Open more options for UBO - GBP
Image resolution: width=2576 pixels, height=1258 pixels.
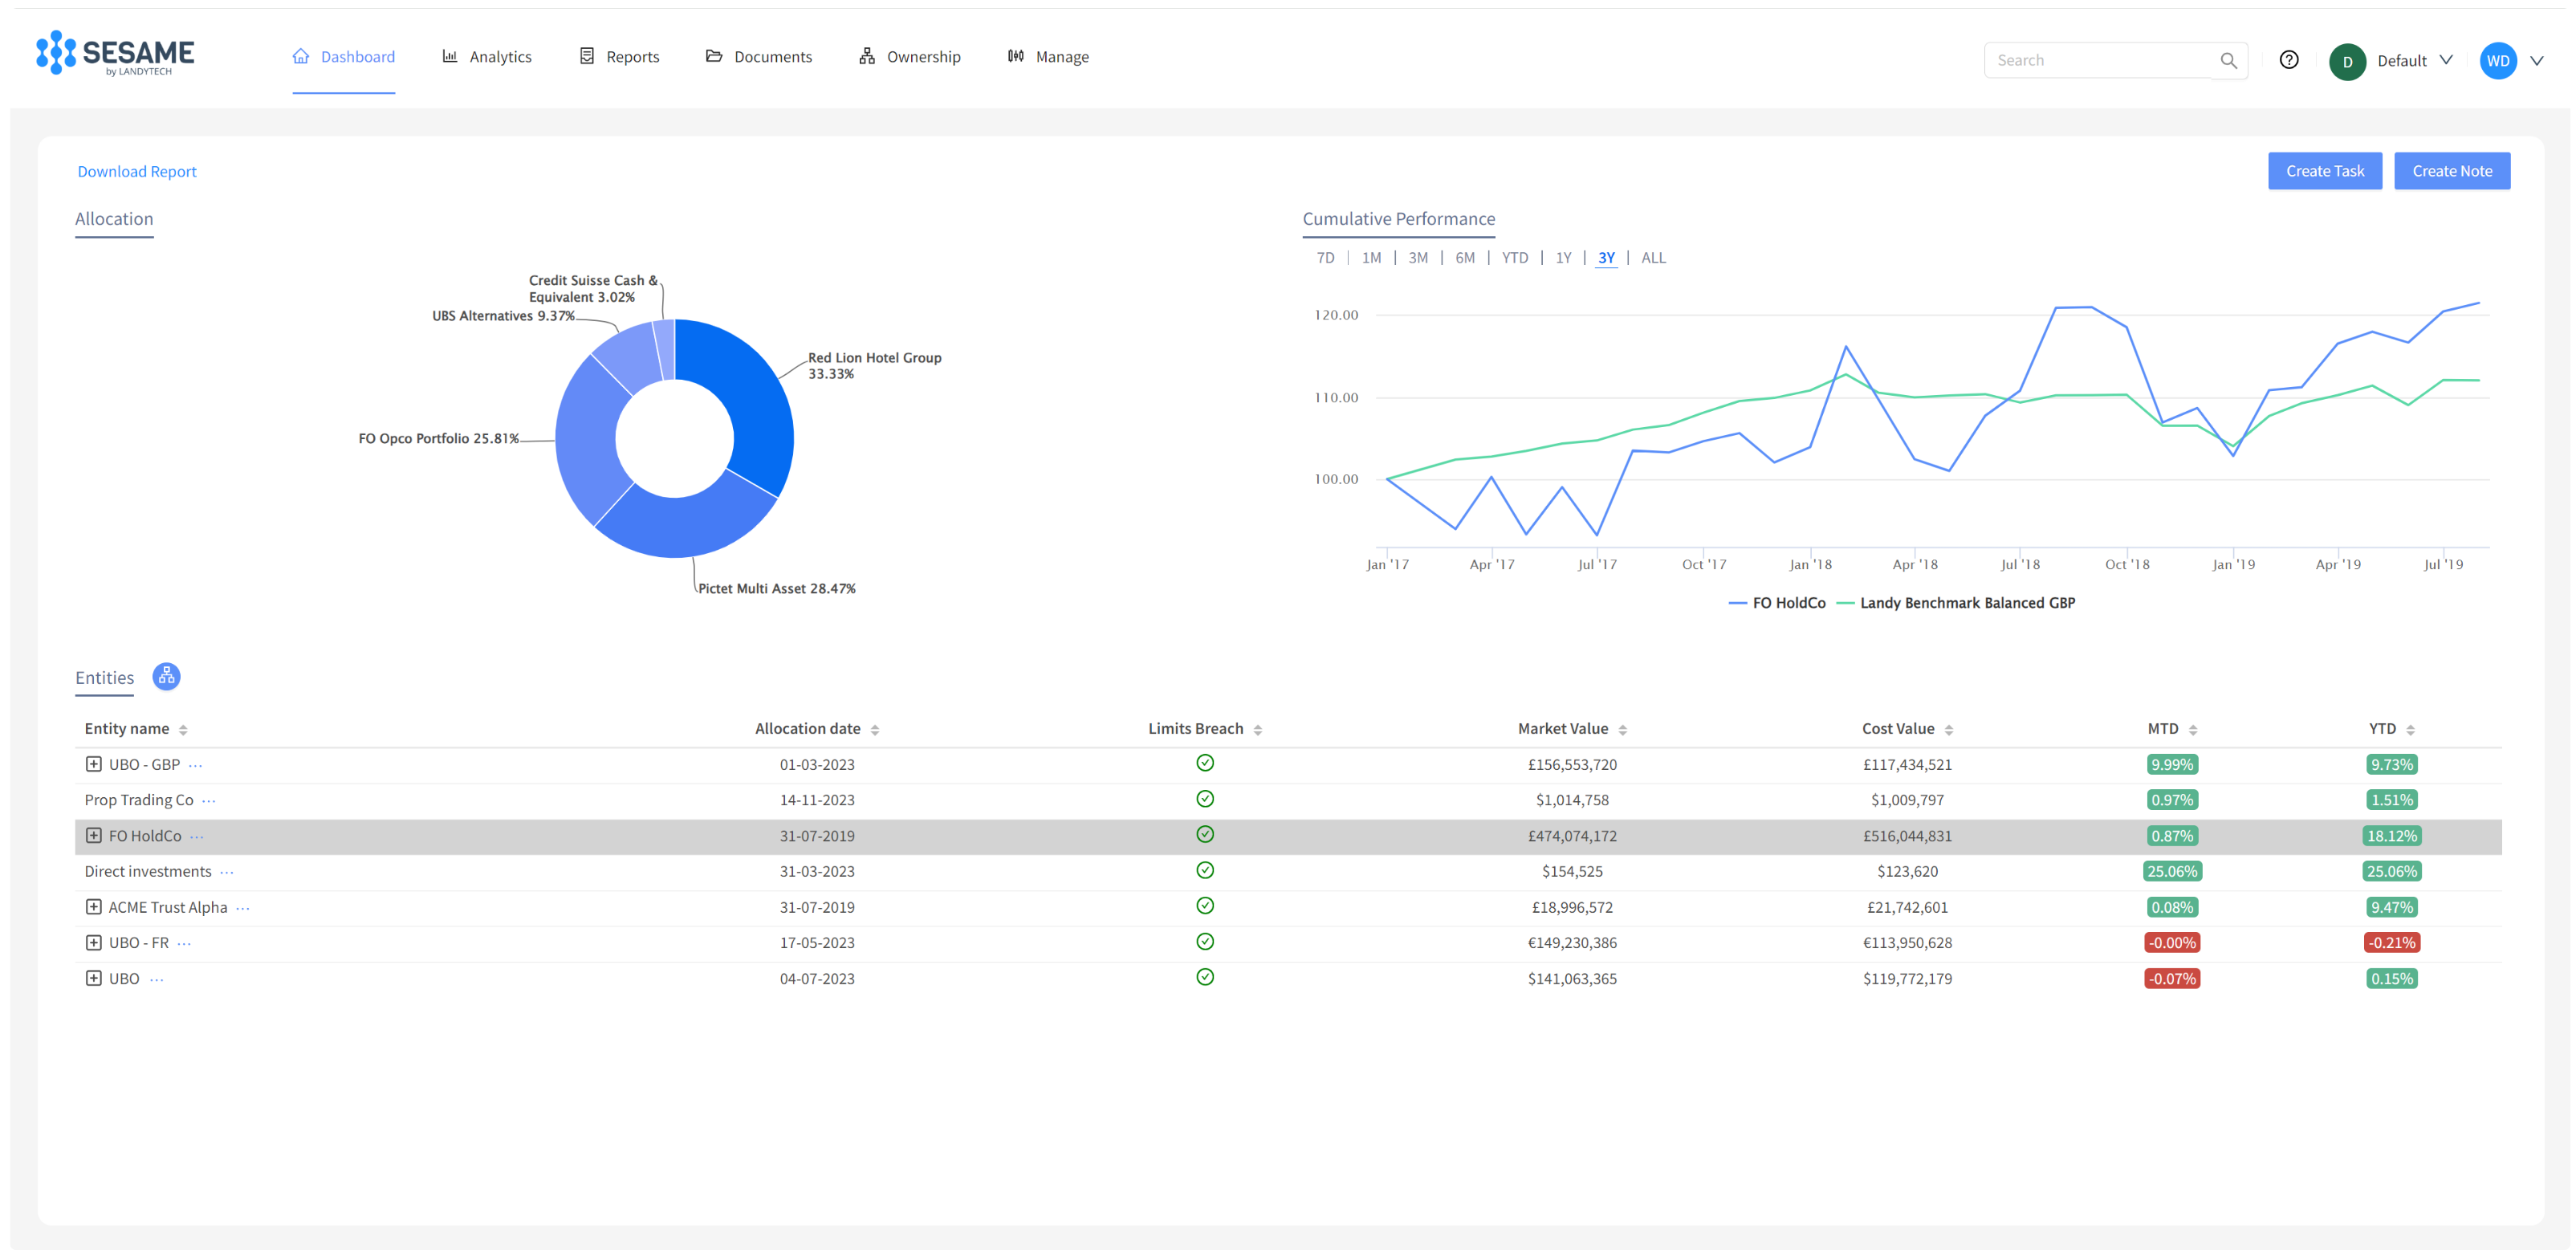pos(196,765)
